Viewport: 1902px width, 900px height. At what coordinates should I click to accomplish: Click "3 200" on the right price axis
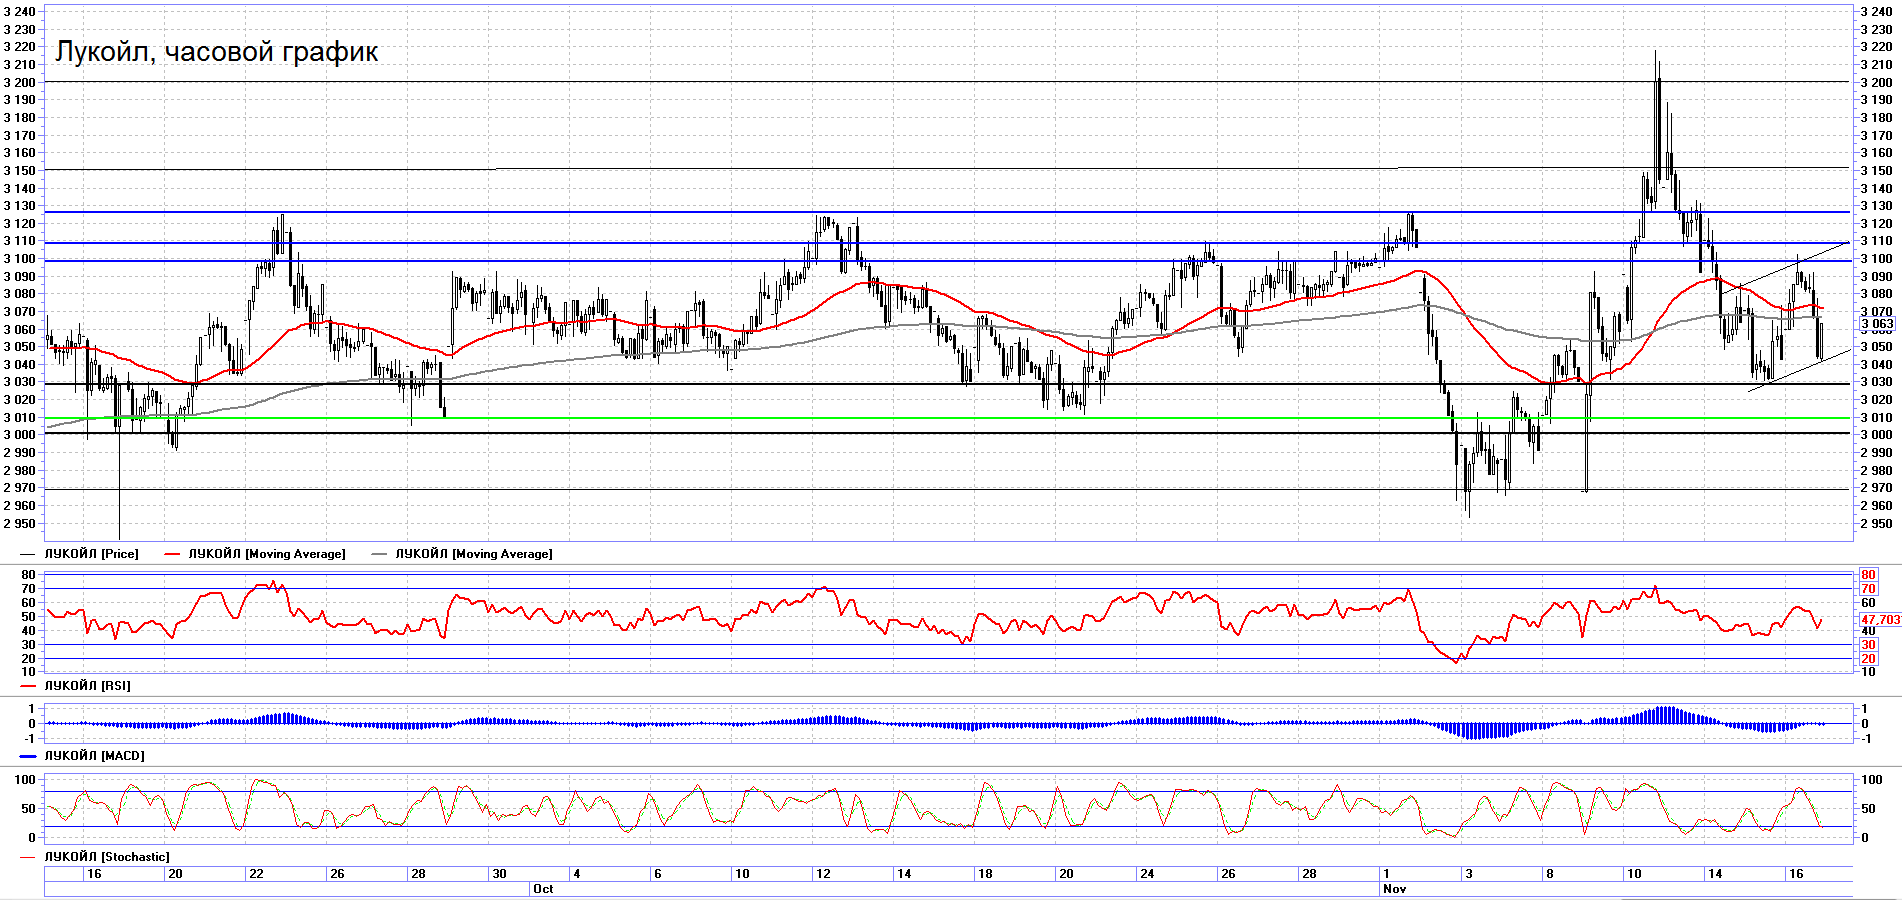click(1876, 83)
